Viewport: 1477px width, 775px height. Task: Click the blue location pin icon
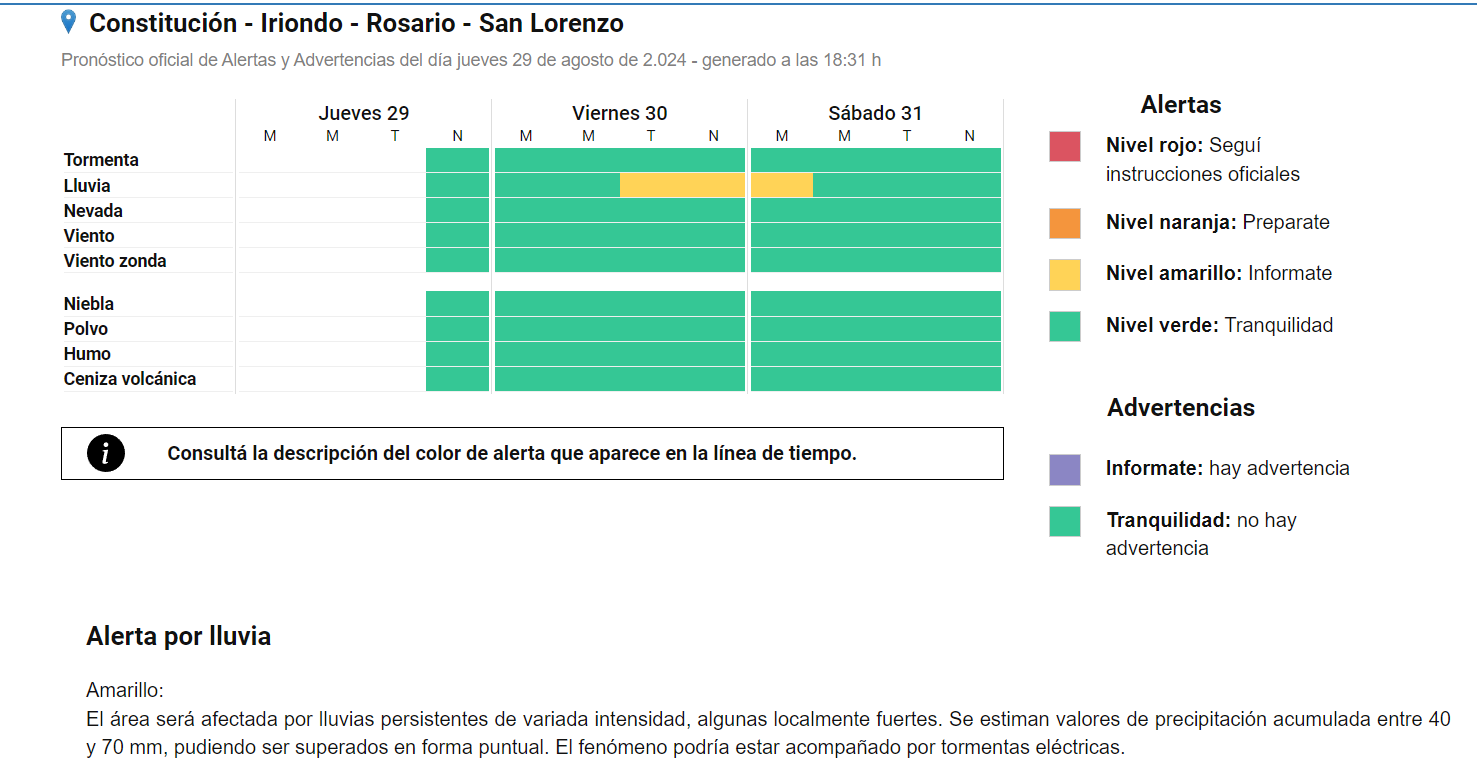pos(68,22)
